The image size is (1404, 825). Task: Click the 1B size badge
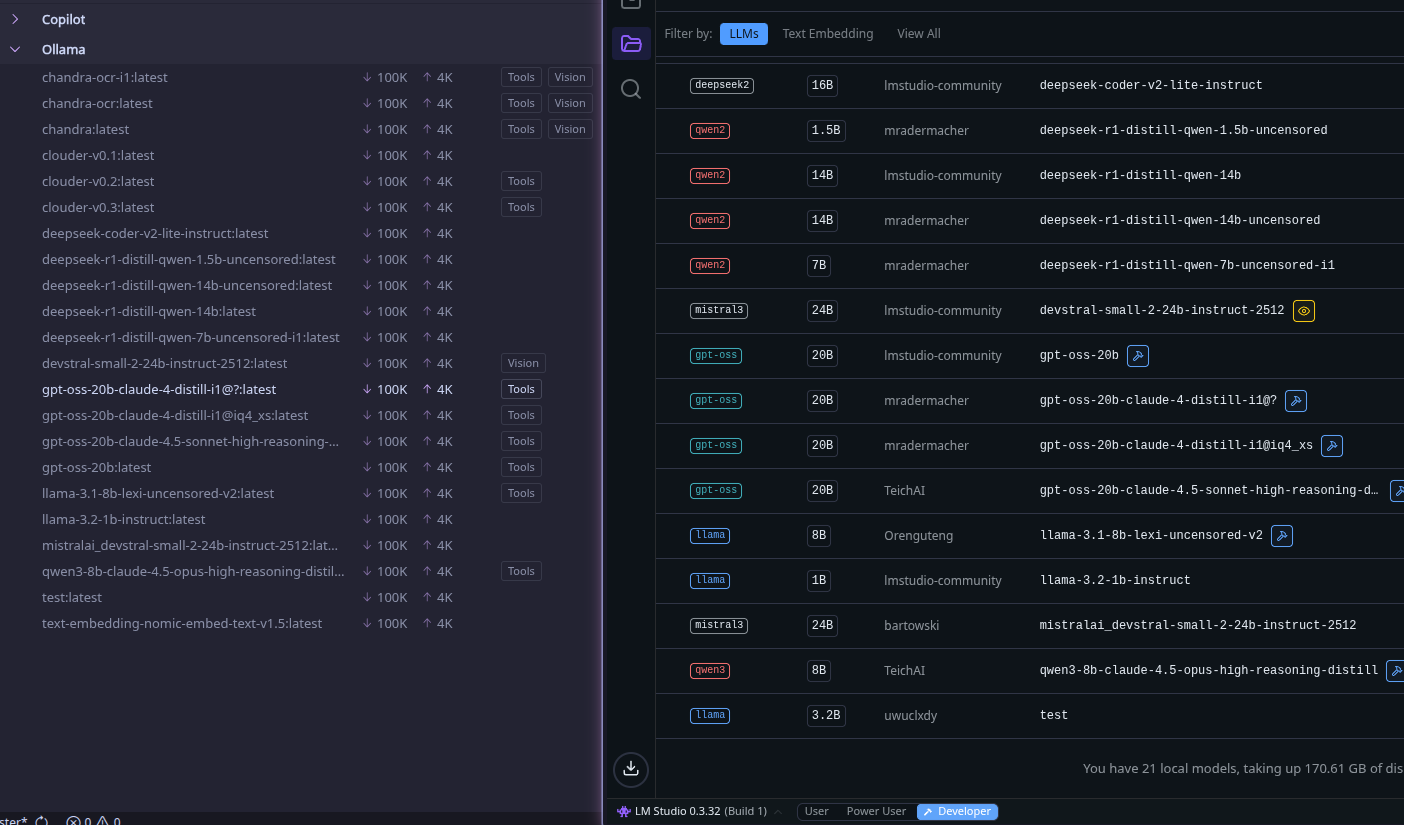pyautogui.click(x=819, y=581)
